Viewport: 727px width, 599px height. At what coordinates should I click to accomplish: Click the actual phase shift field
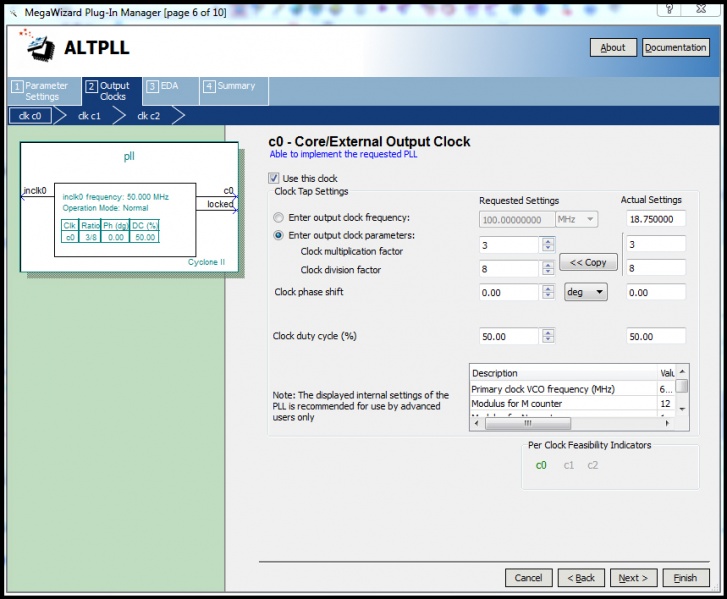[656, 292]
